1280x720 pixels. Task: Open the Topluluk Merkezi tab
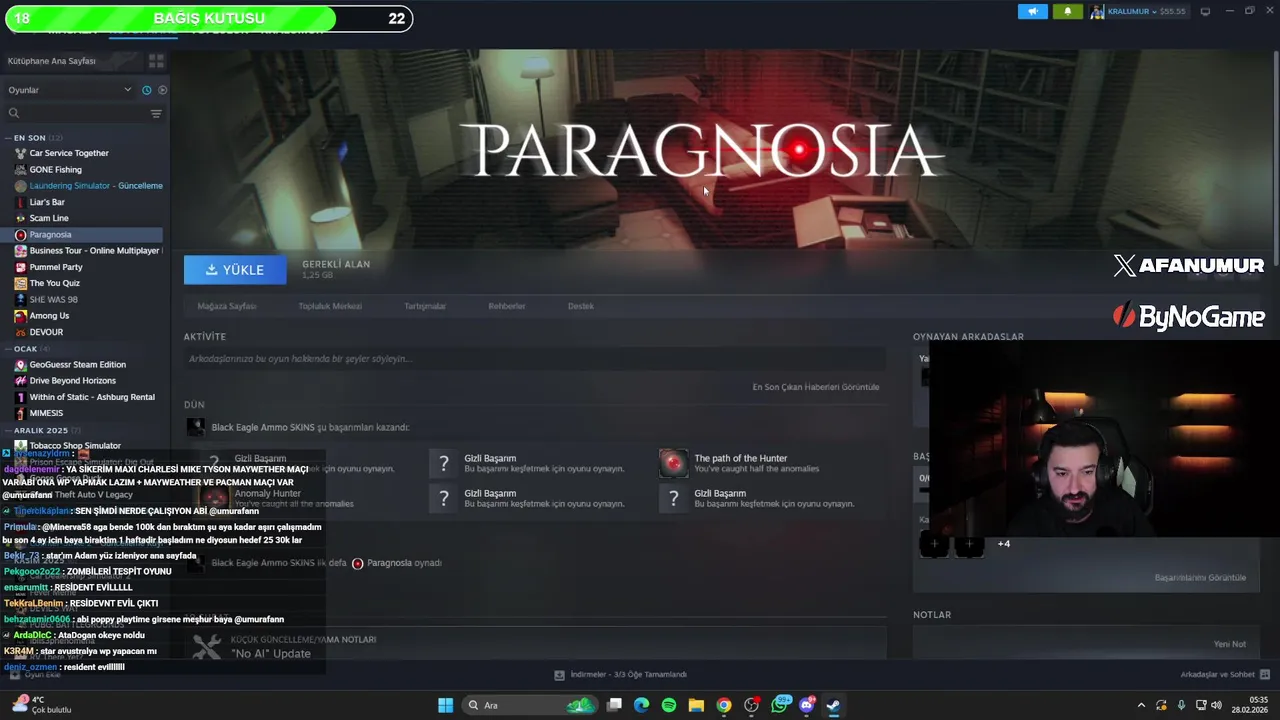pyautogui.click(x=330, y=306)
